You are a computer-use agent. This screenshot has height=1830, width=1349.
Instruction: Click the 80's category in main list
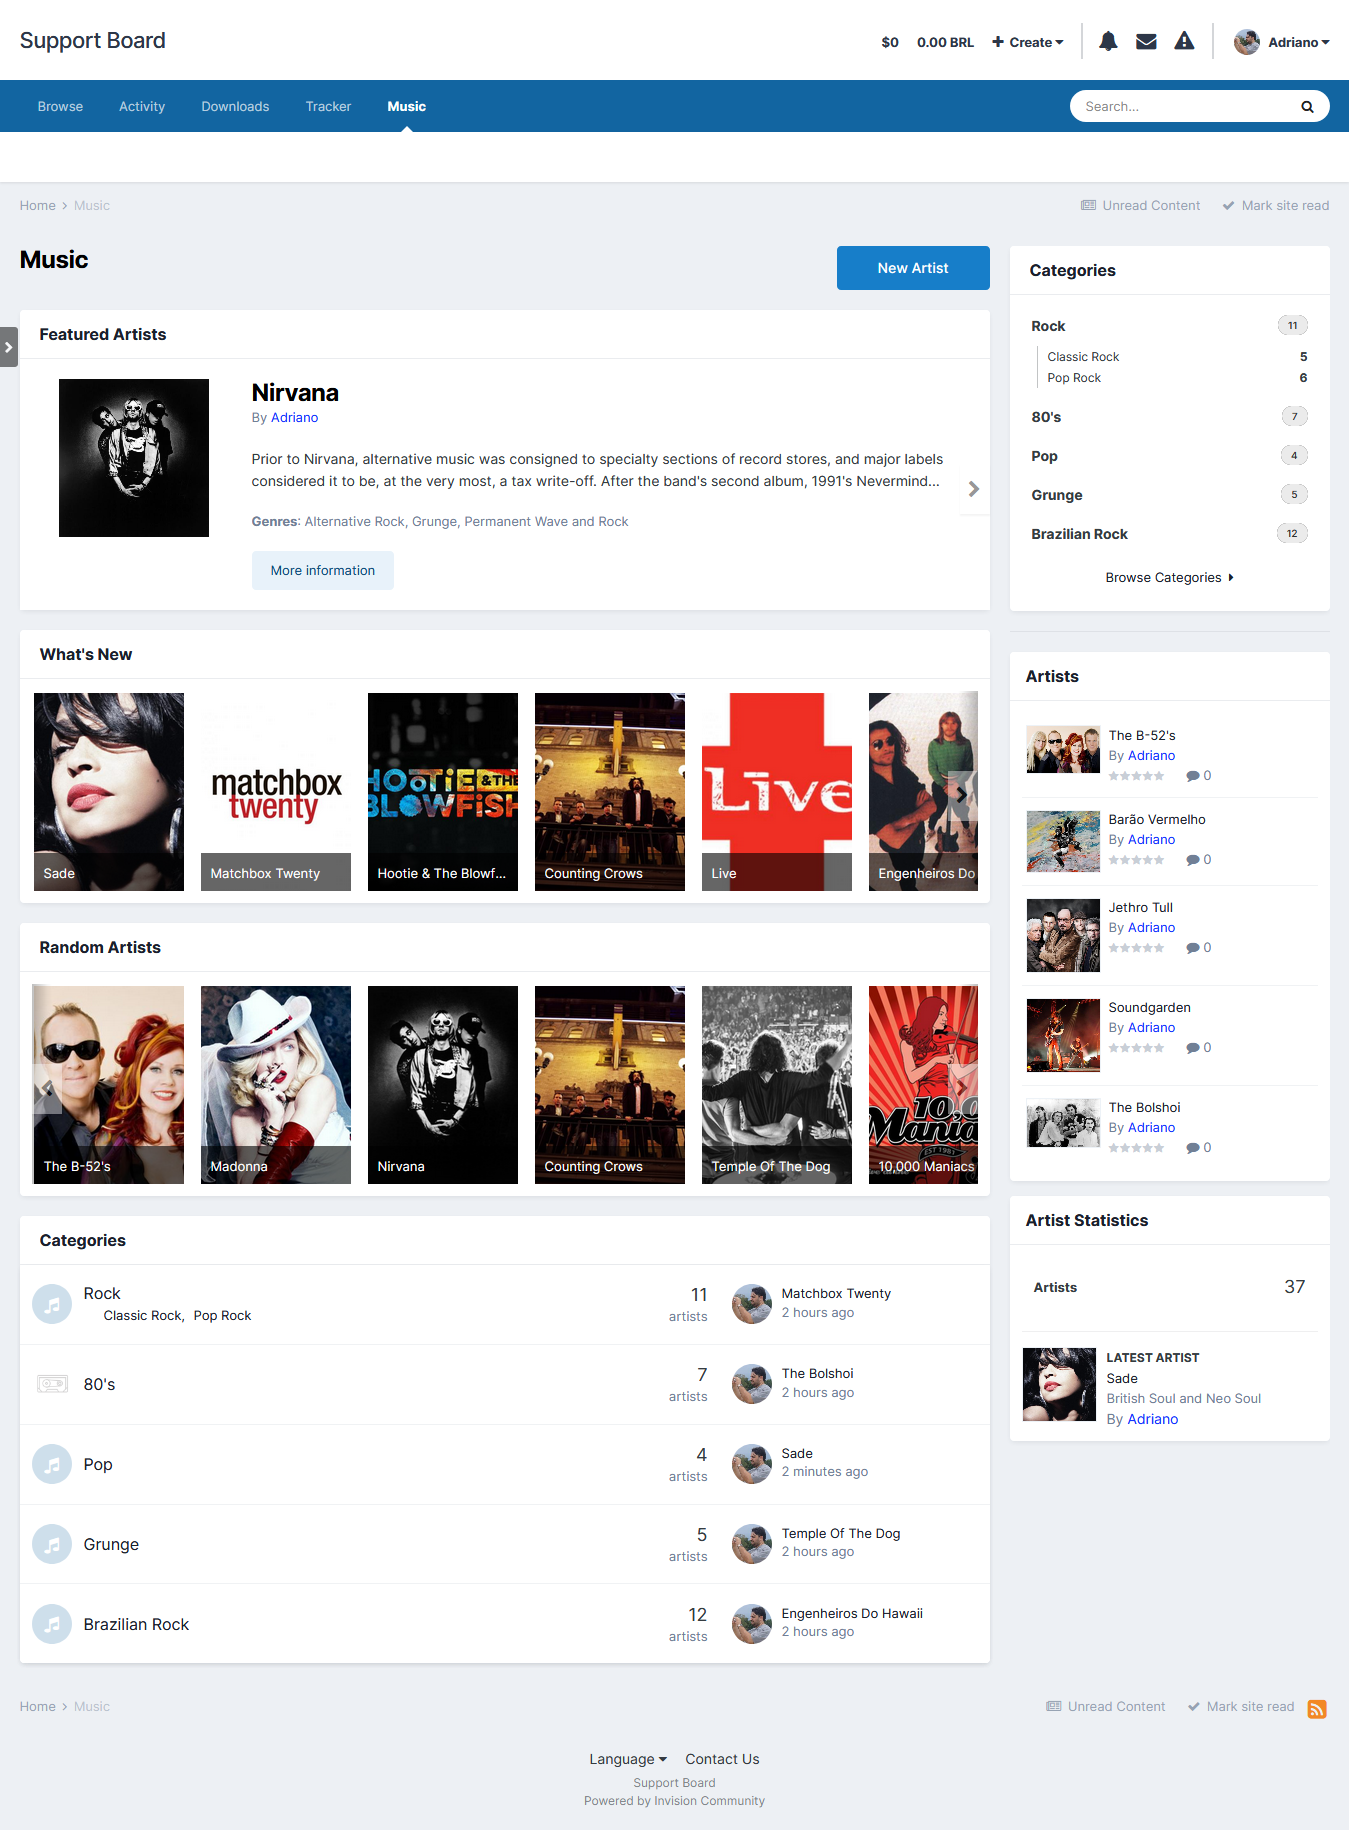pos(99,1384)
